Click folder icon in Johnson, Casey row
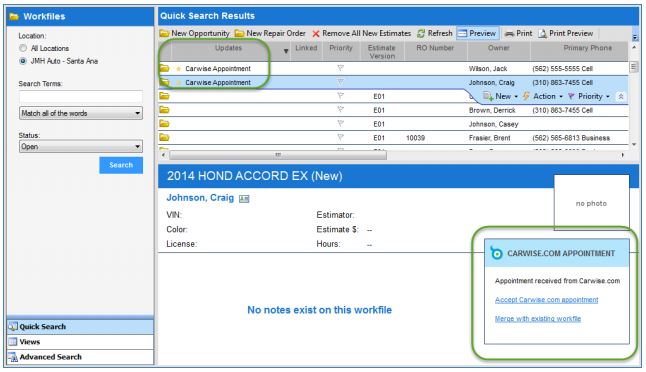Image resolution: width=646 pixels, height=372 pixels. click(x=164, y=124)
